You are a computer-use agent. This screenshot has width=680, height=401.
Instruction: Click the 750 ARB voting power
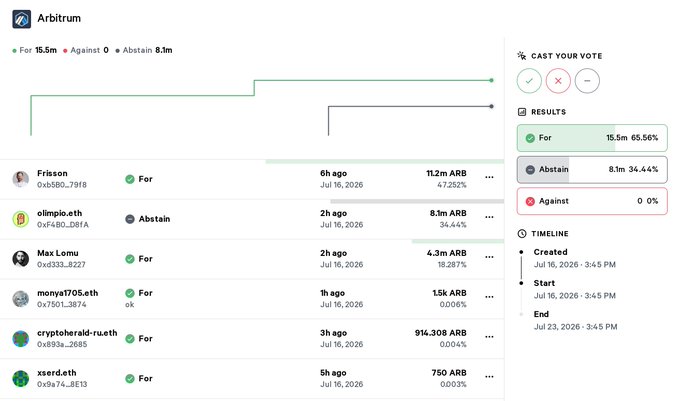449,373
